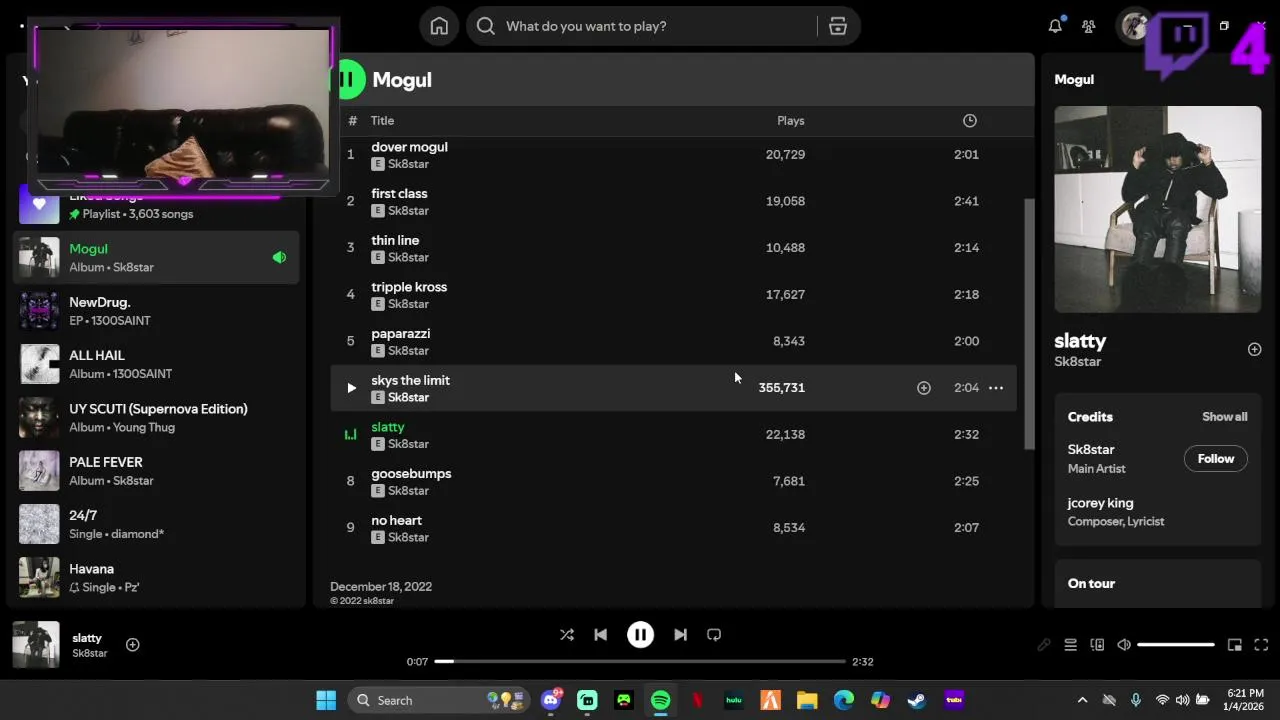Open Friend Activity icon beside the bell

[1089, 26]
